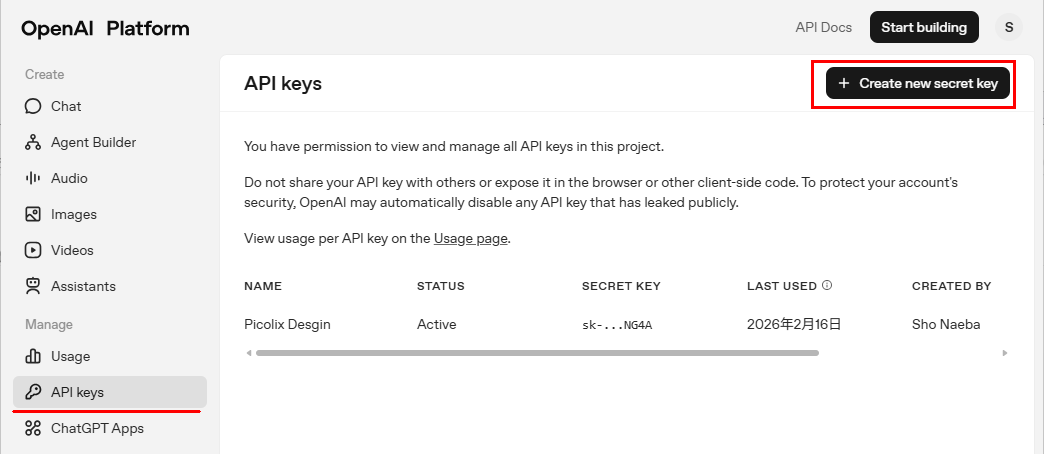Viewport: 1044px width, 454px height.
Task: Click the Sho Naeba creator cell
Action: coord(946,325)
